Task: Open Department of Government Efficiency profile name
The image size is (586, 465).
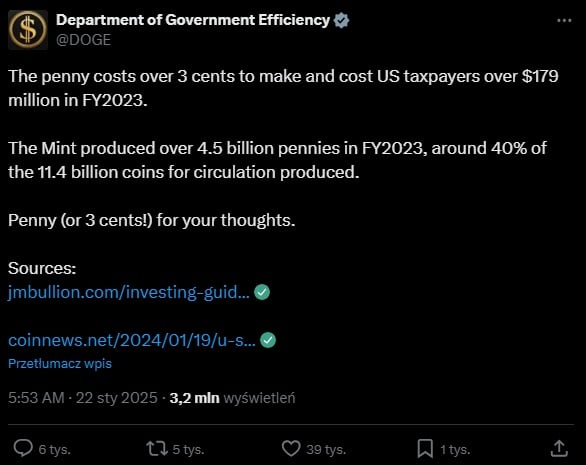Action: pos(193,20)
